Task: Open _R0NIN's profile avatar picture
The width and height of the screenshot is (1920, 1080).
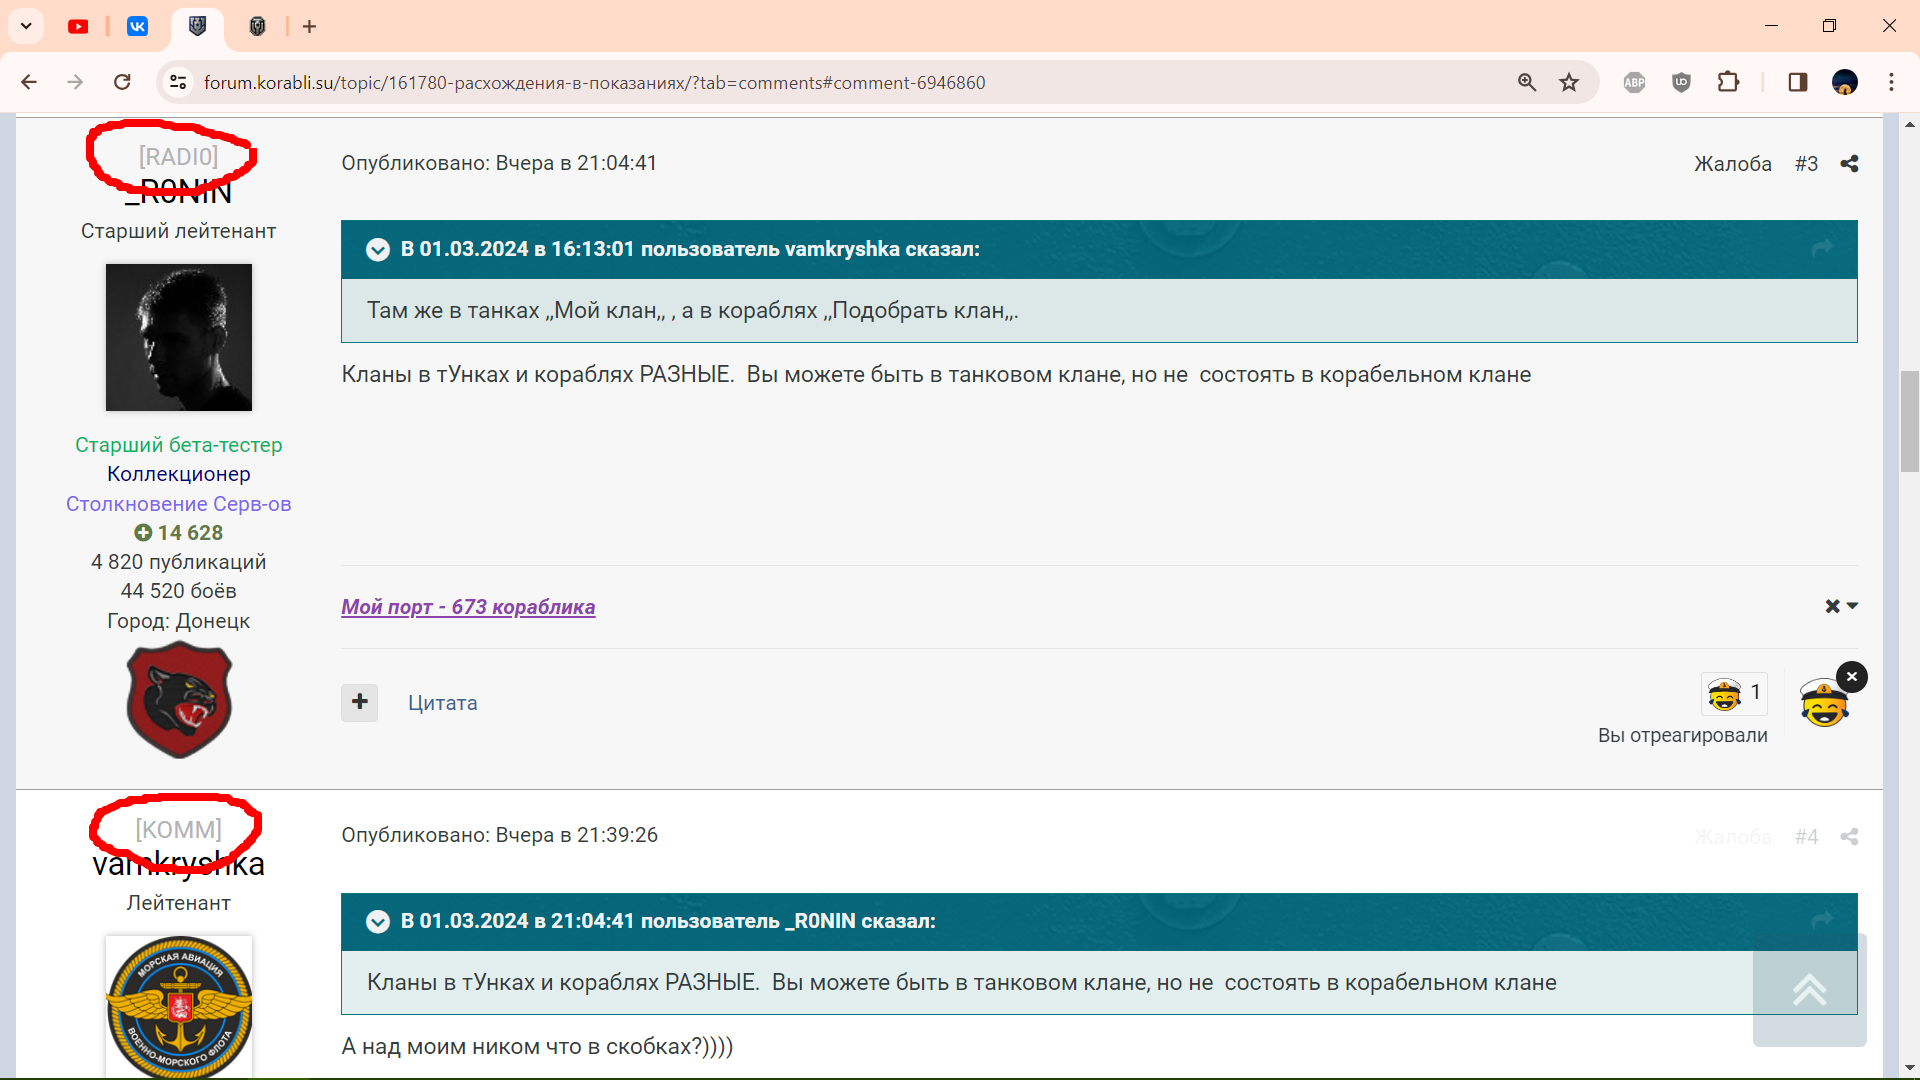Action: (179, 337)
